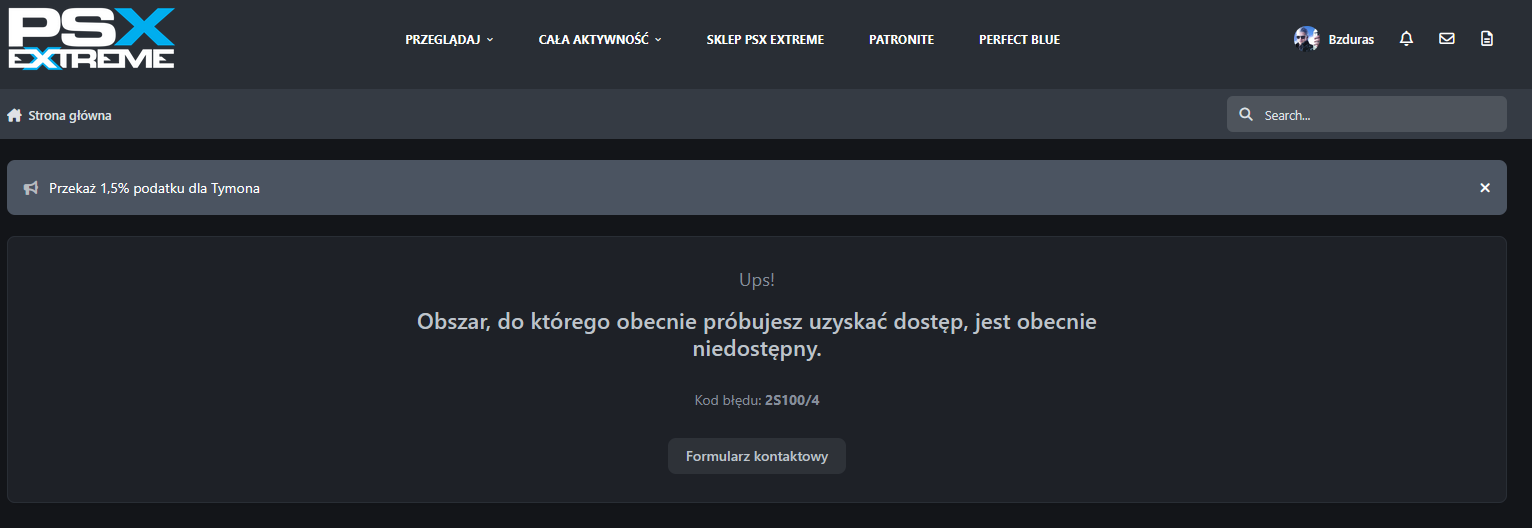The height and width of the screenshot is (528, 1532).
Task: Follow the Strona główna breadcrumb link
Action: [x=69, y=116]
